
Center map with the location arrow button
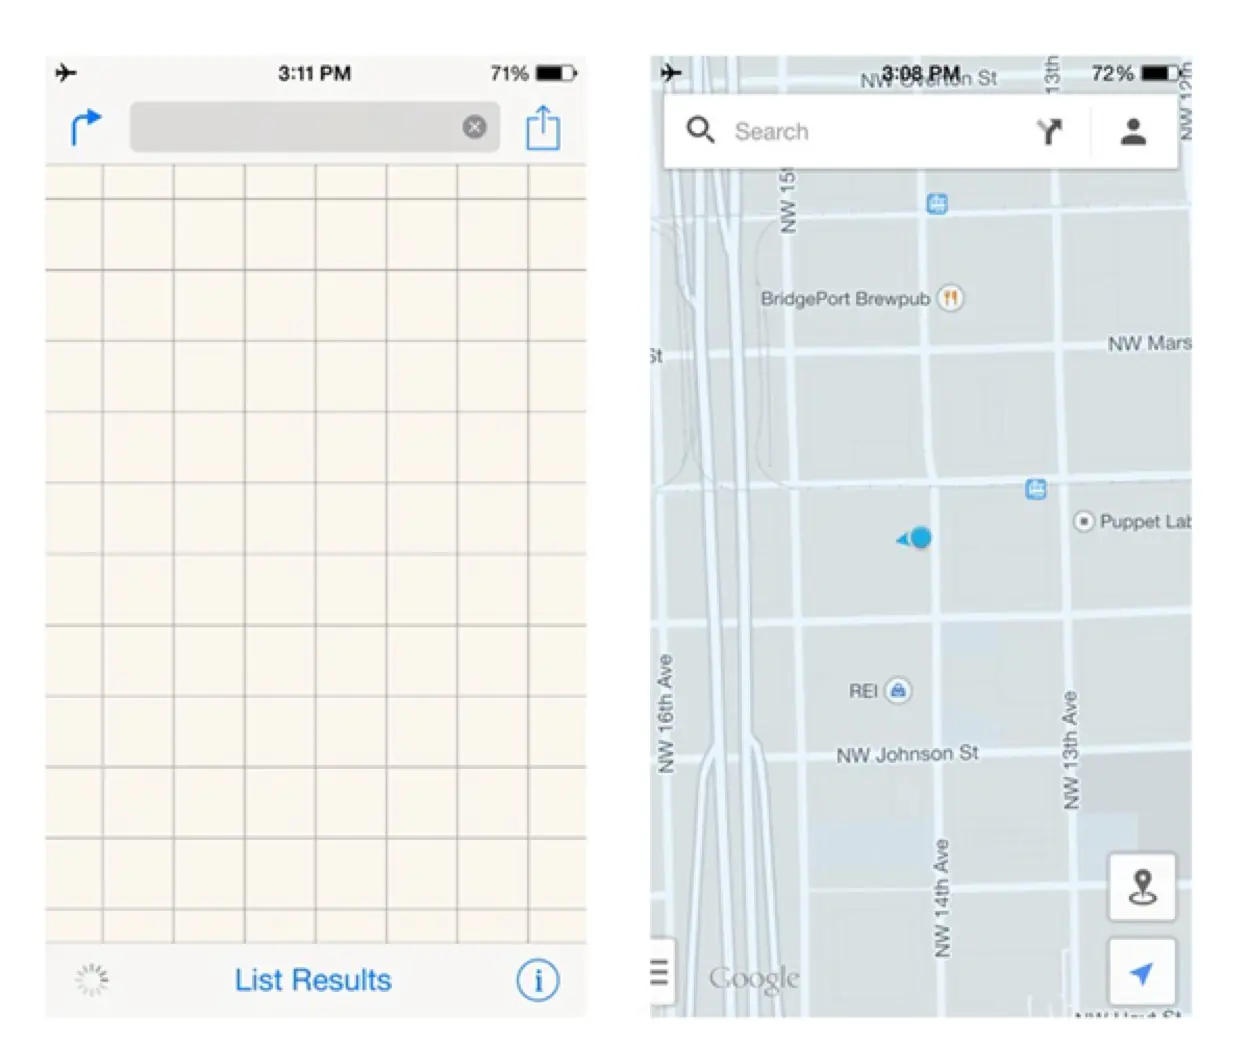(x=1142, y=972)
